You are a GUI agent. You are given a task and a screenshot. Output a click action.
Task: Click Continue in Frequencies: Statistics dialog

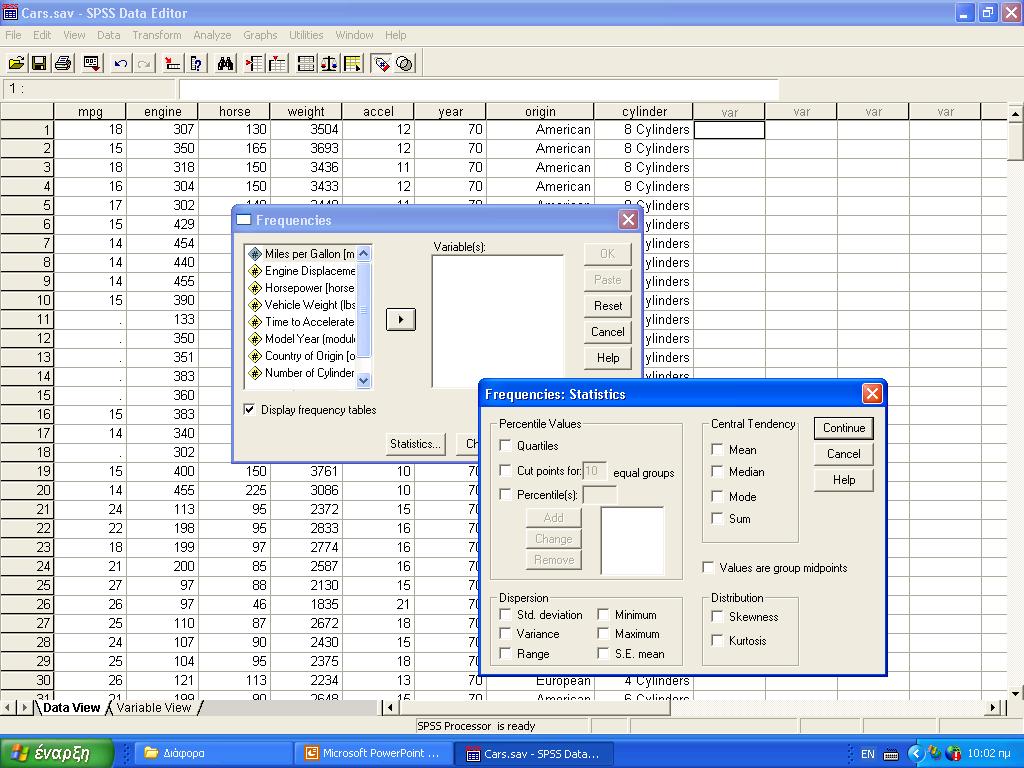(844, 428)
